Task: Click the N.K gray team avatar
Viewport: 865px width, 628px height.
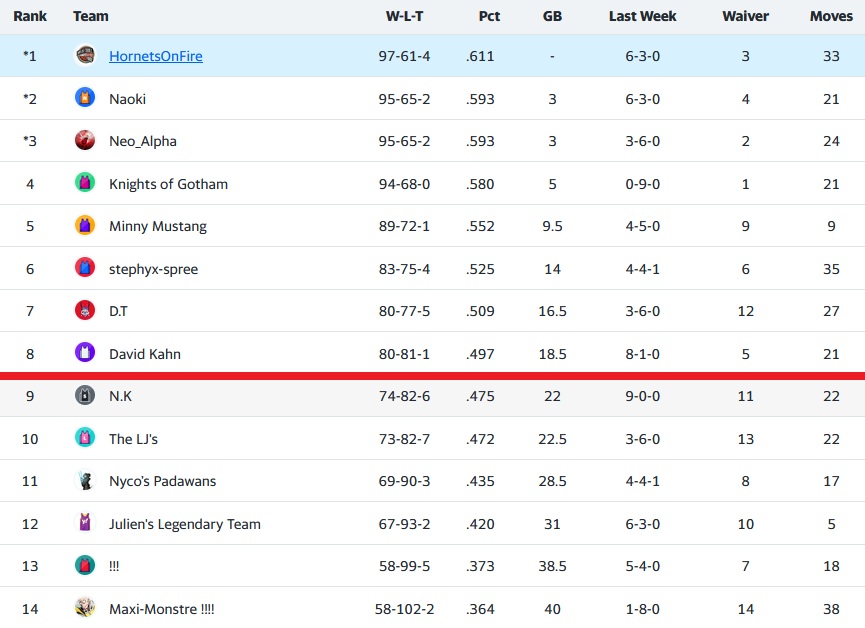Action: coord(85,396)
